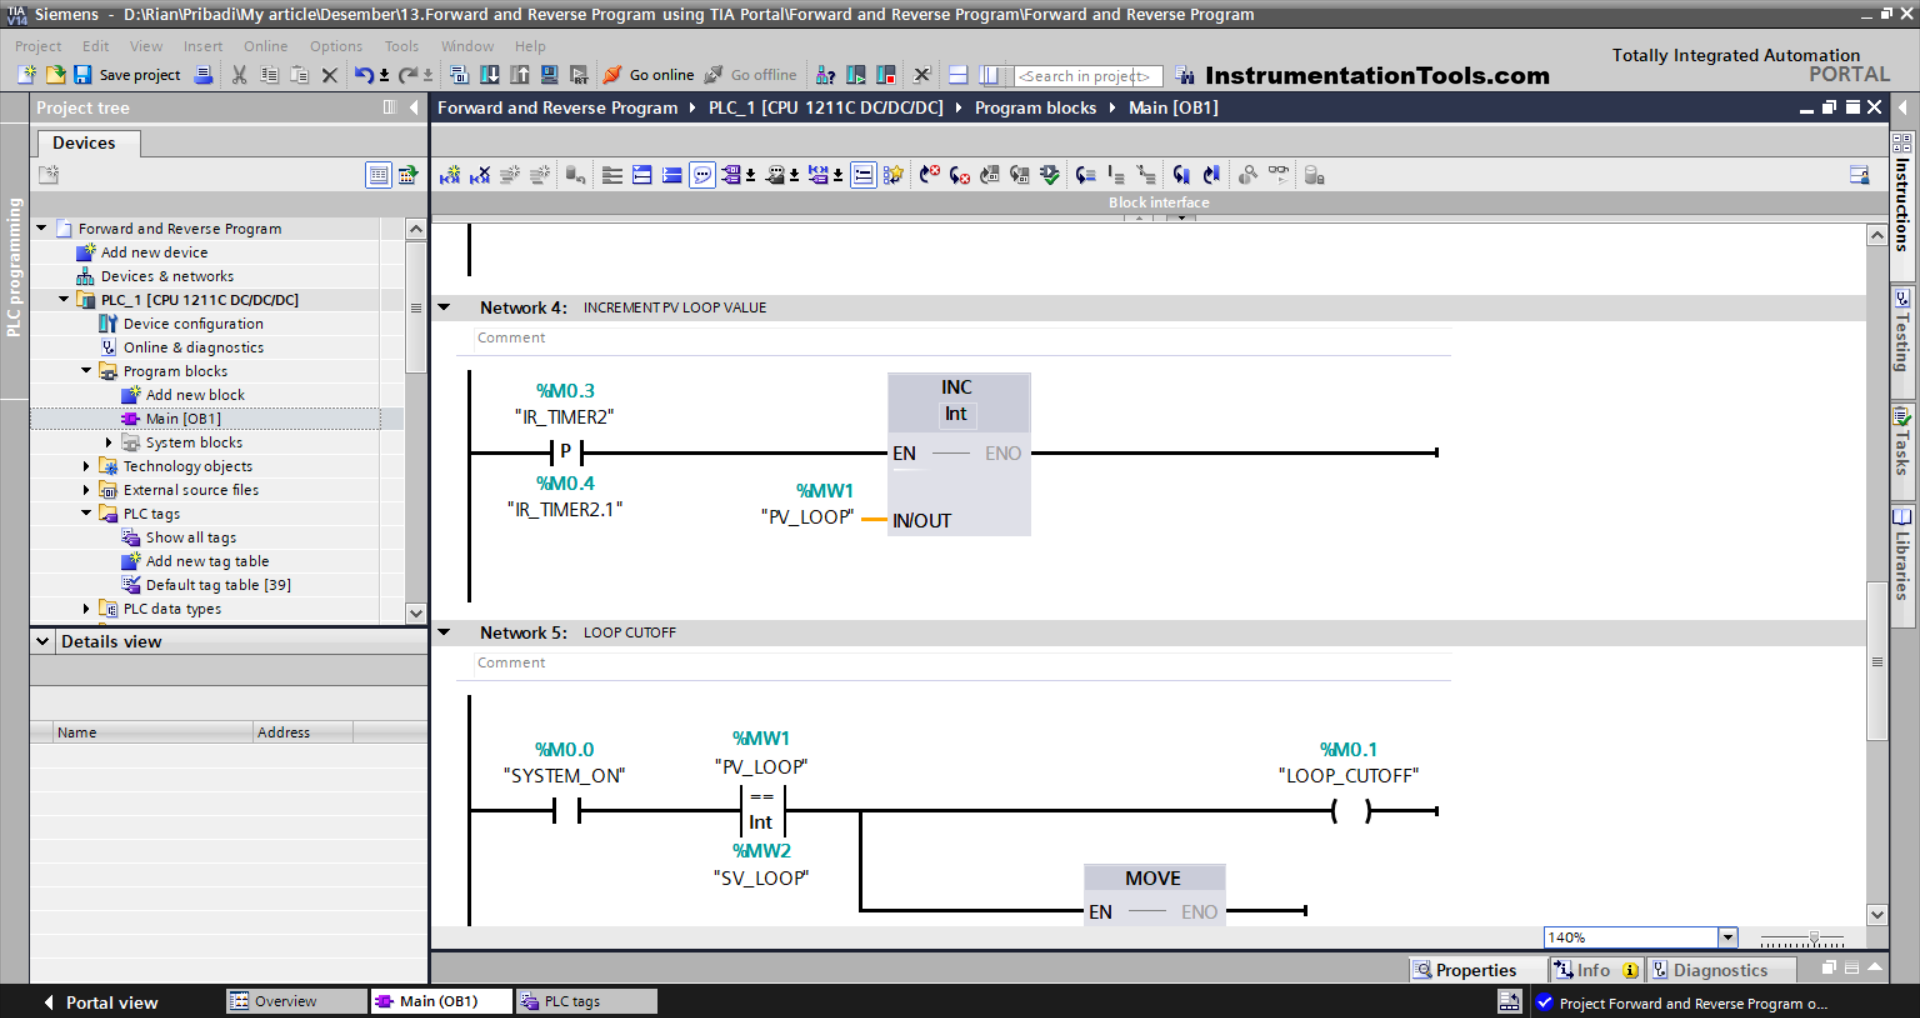Click Upload from device icon

(x=519, y=75)
